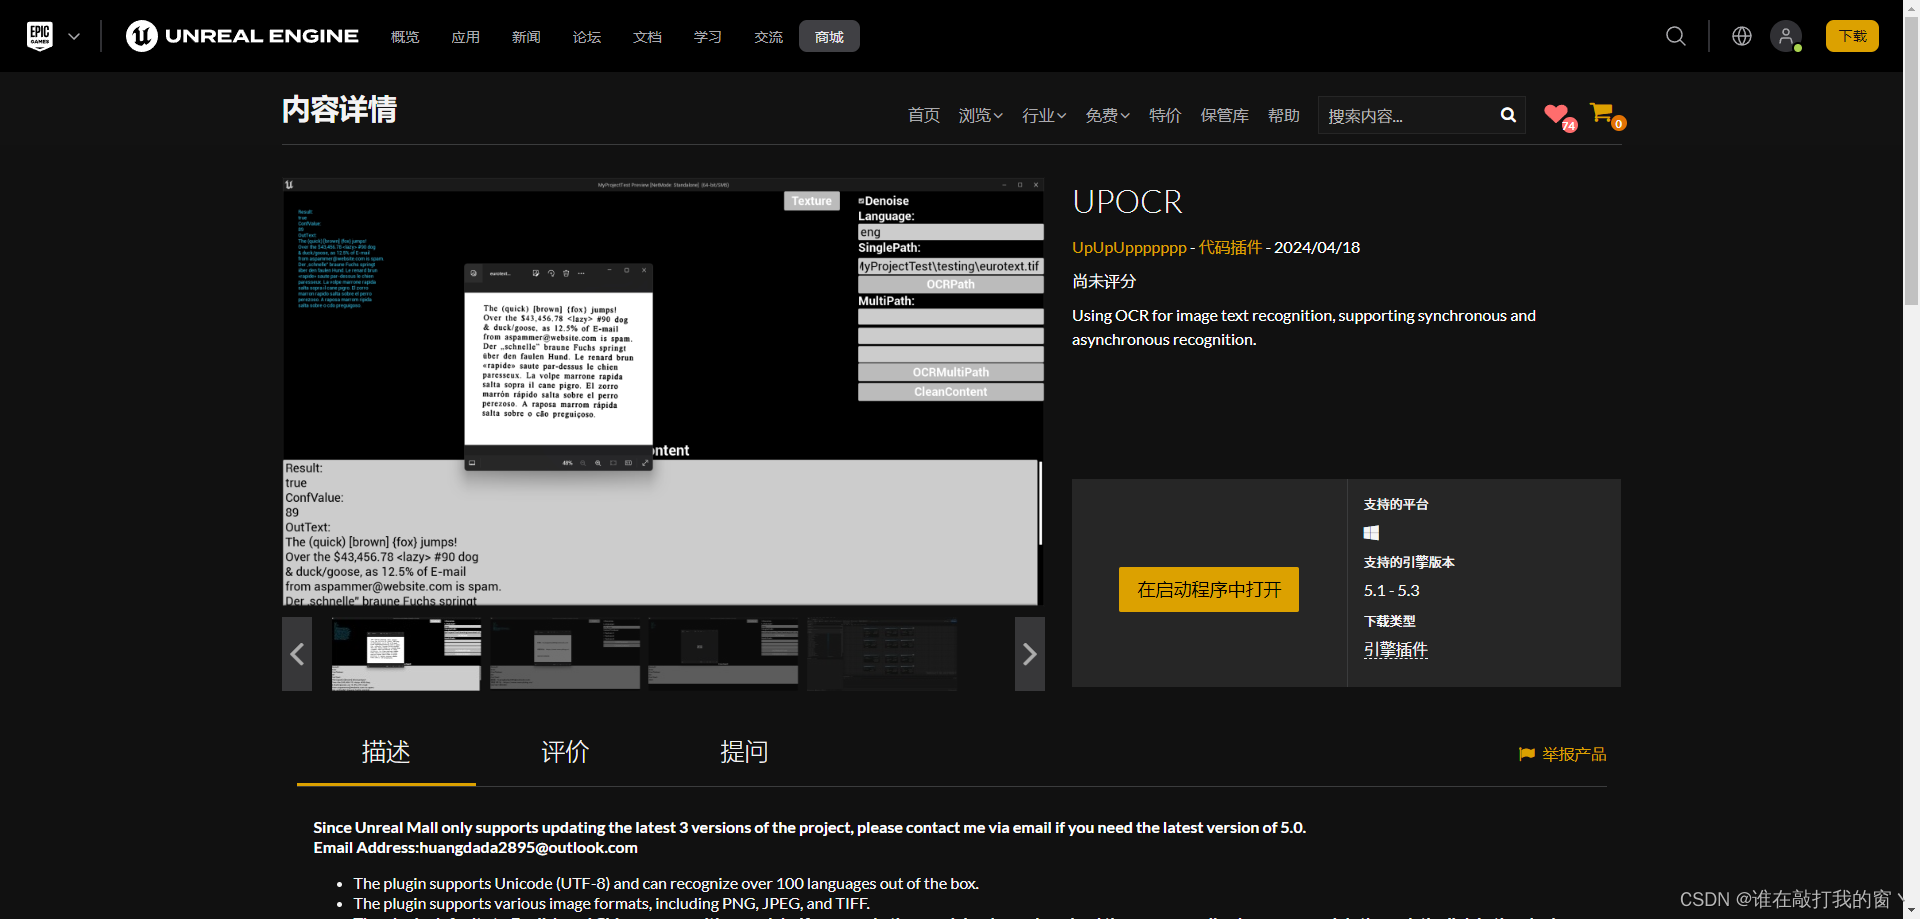Click the page scrollbar thumb

point(1911,160)
